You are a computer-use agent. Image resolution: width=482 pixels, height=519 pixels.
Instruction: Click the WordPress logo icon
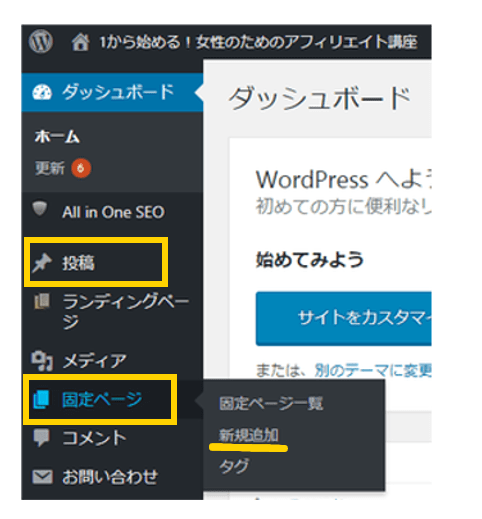40,41
